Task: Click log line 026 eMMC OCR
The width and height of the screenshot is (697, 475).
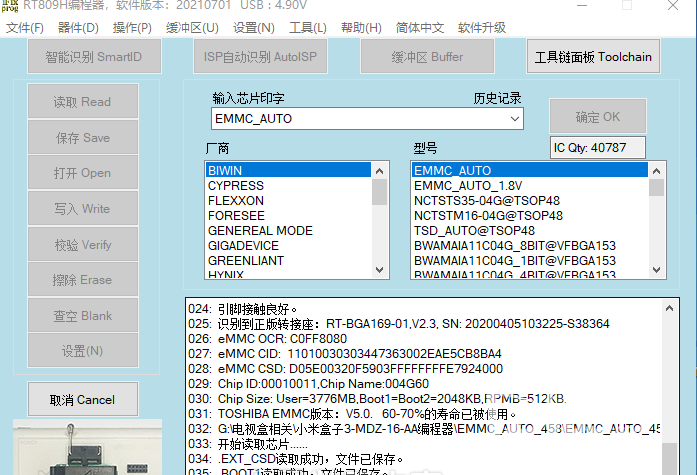Action: point(267,339)
